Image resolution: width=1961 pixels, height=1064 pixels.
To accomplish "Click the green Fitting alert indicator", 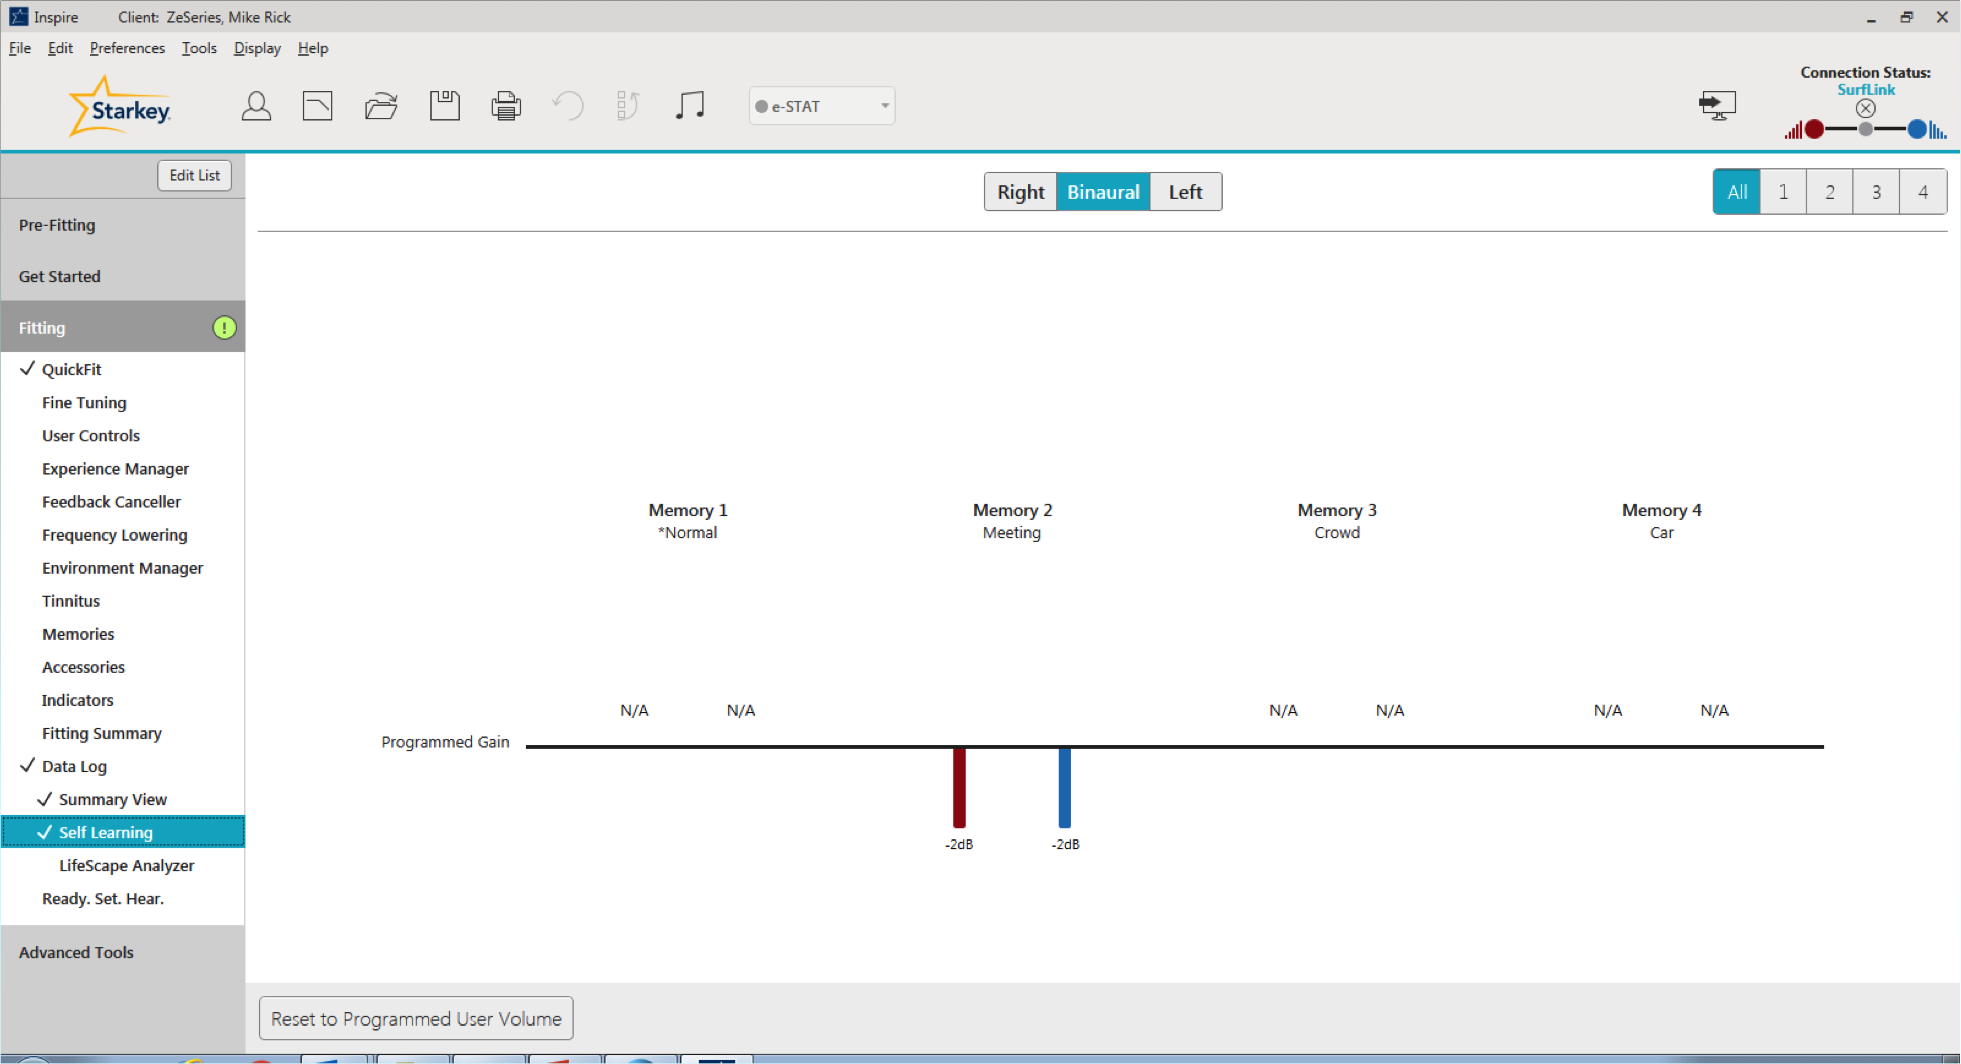I will coord(224,328).
